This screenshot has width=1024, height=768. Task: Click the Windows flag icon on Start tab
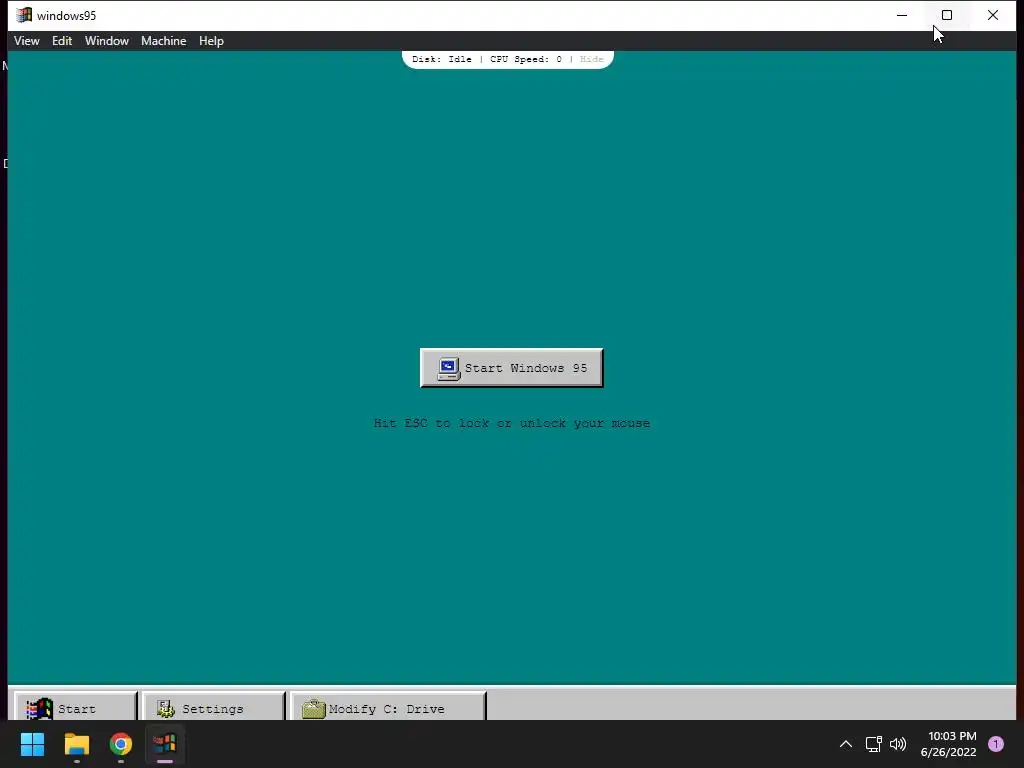[39, 709]
